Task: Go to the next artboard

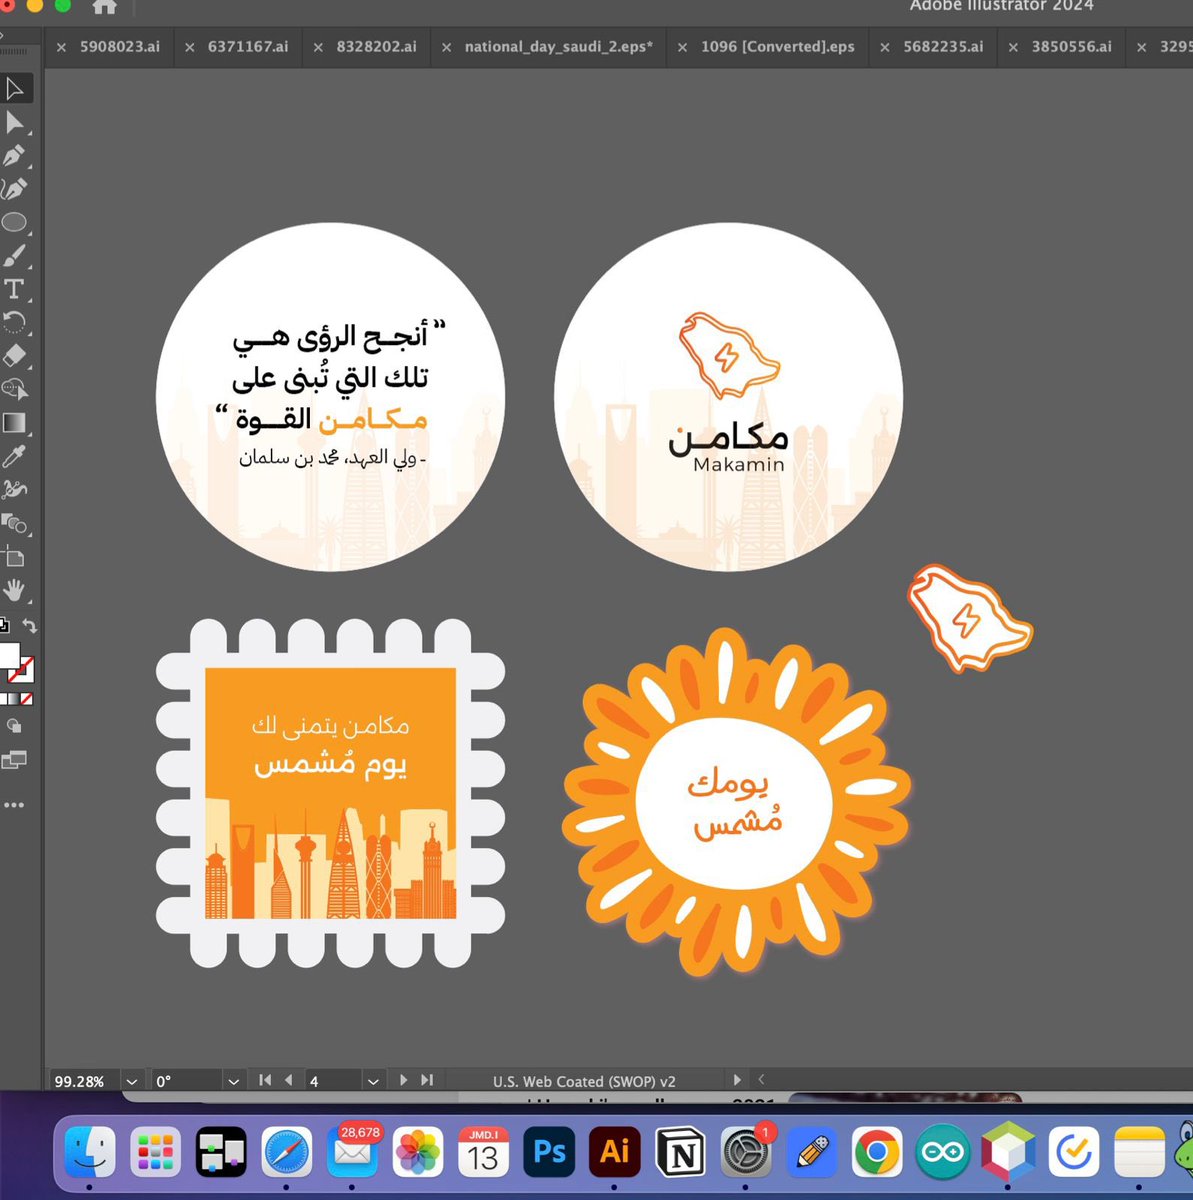Action: pos(404,1080)
